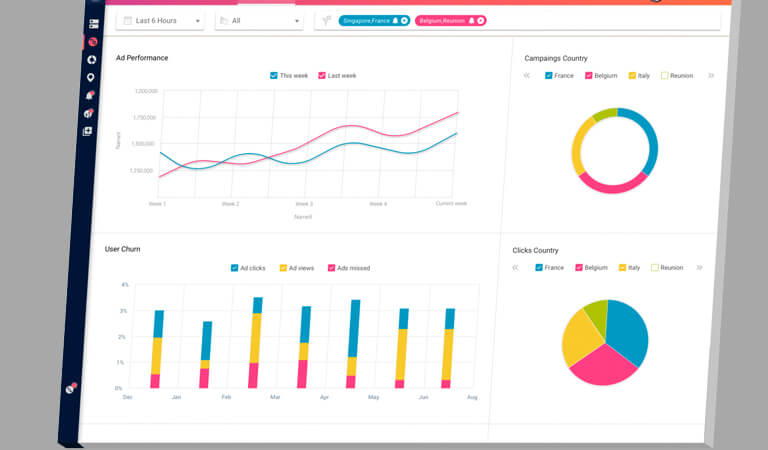Uncheck France in Campaings Country legend
Viewport: 768px width, 450px height.
[x=549, y=75]
